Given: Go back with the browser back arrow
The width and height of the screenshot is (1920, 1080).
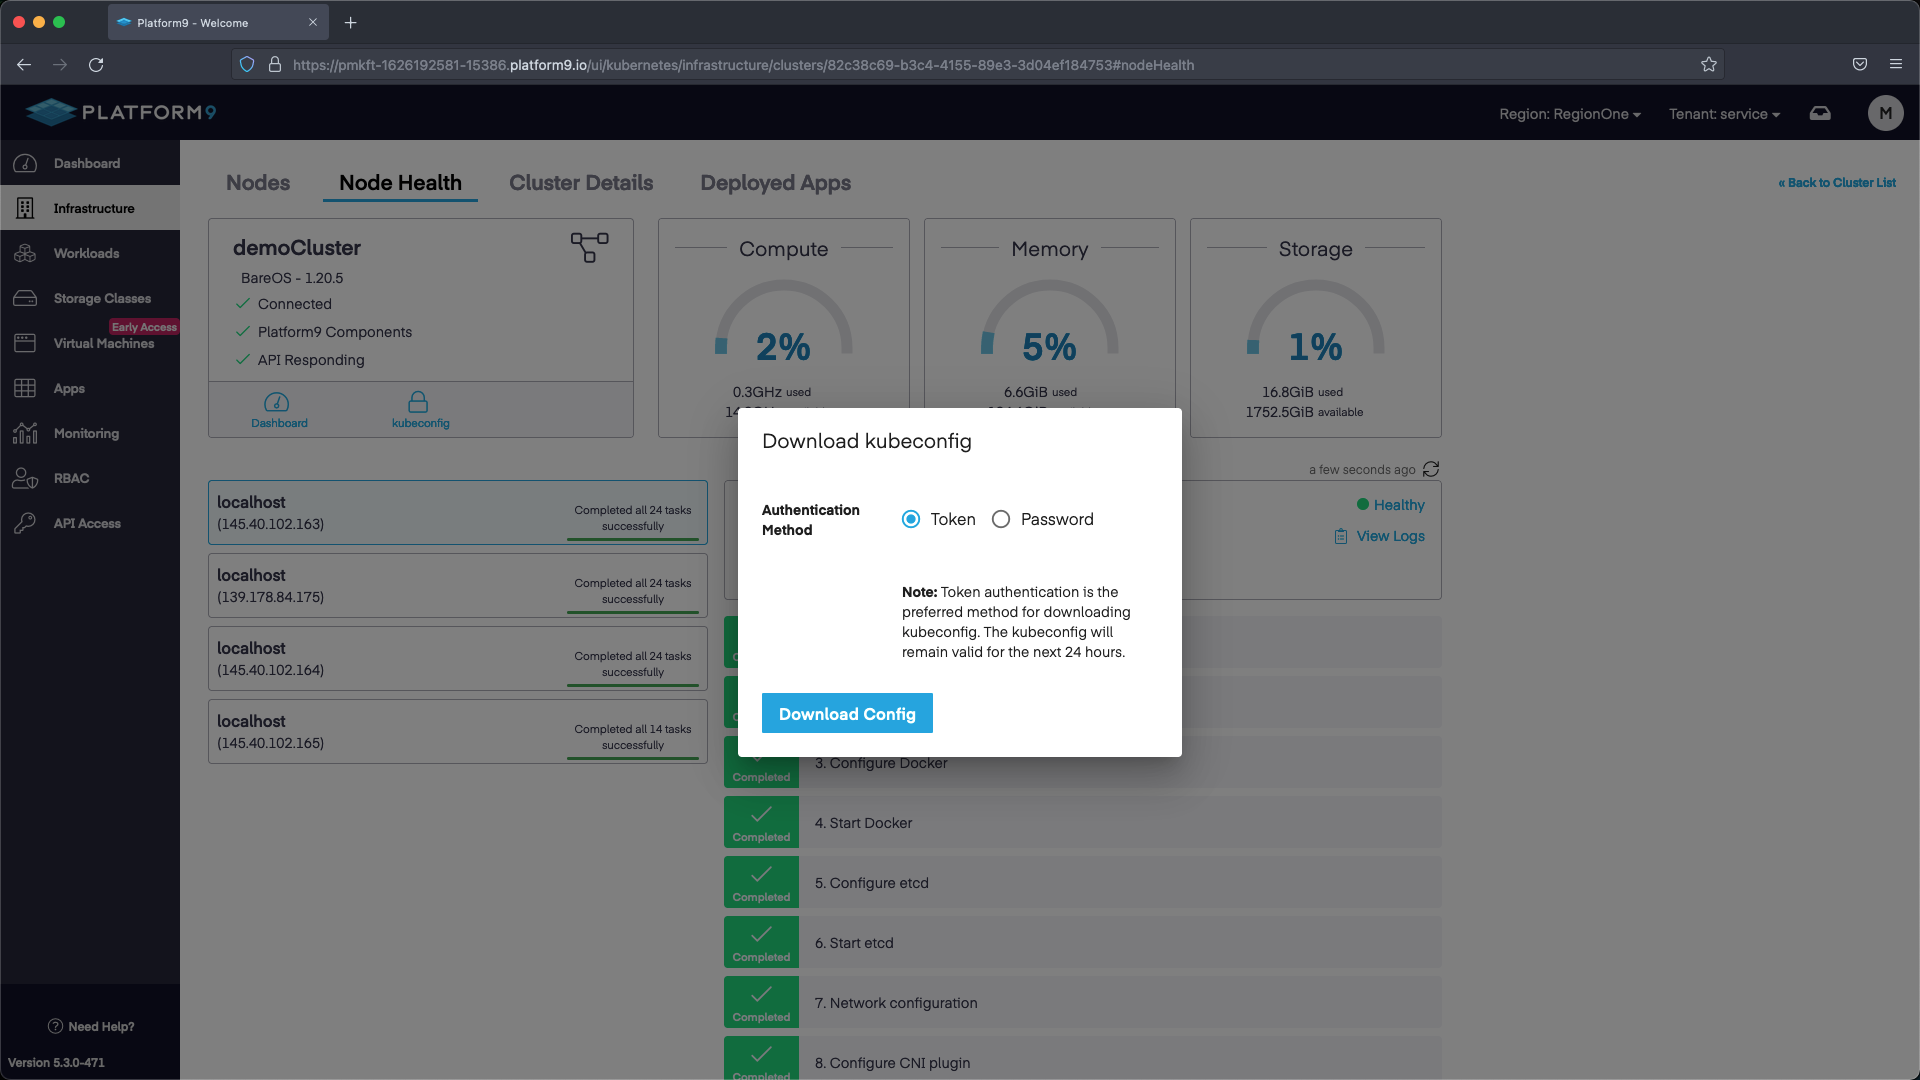Looking at the screenshot, I should tap(24, 64).
